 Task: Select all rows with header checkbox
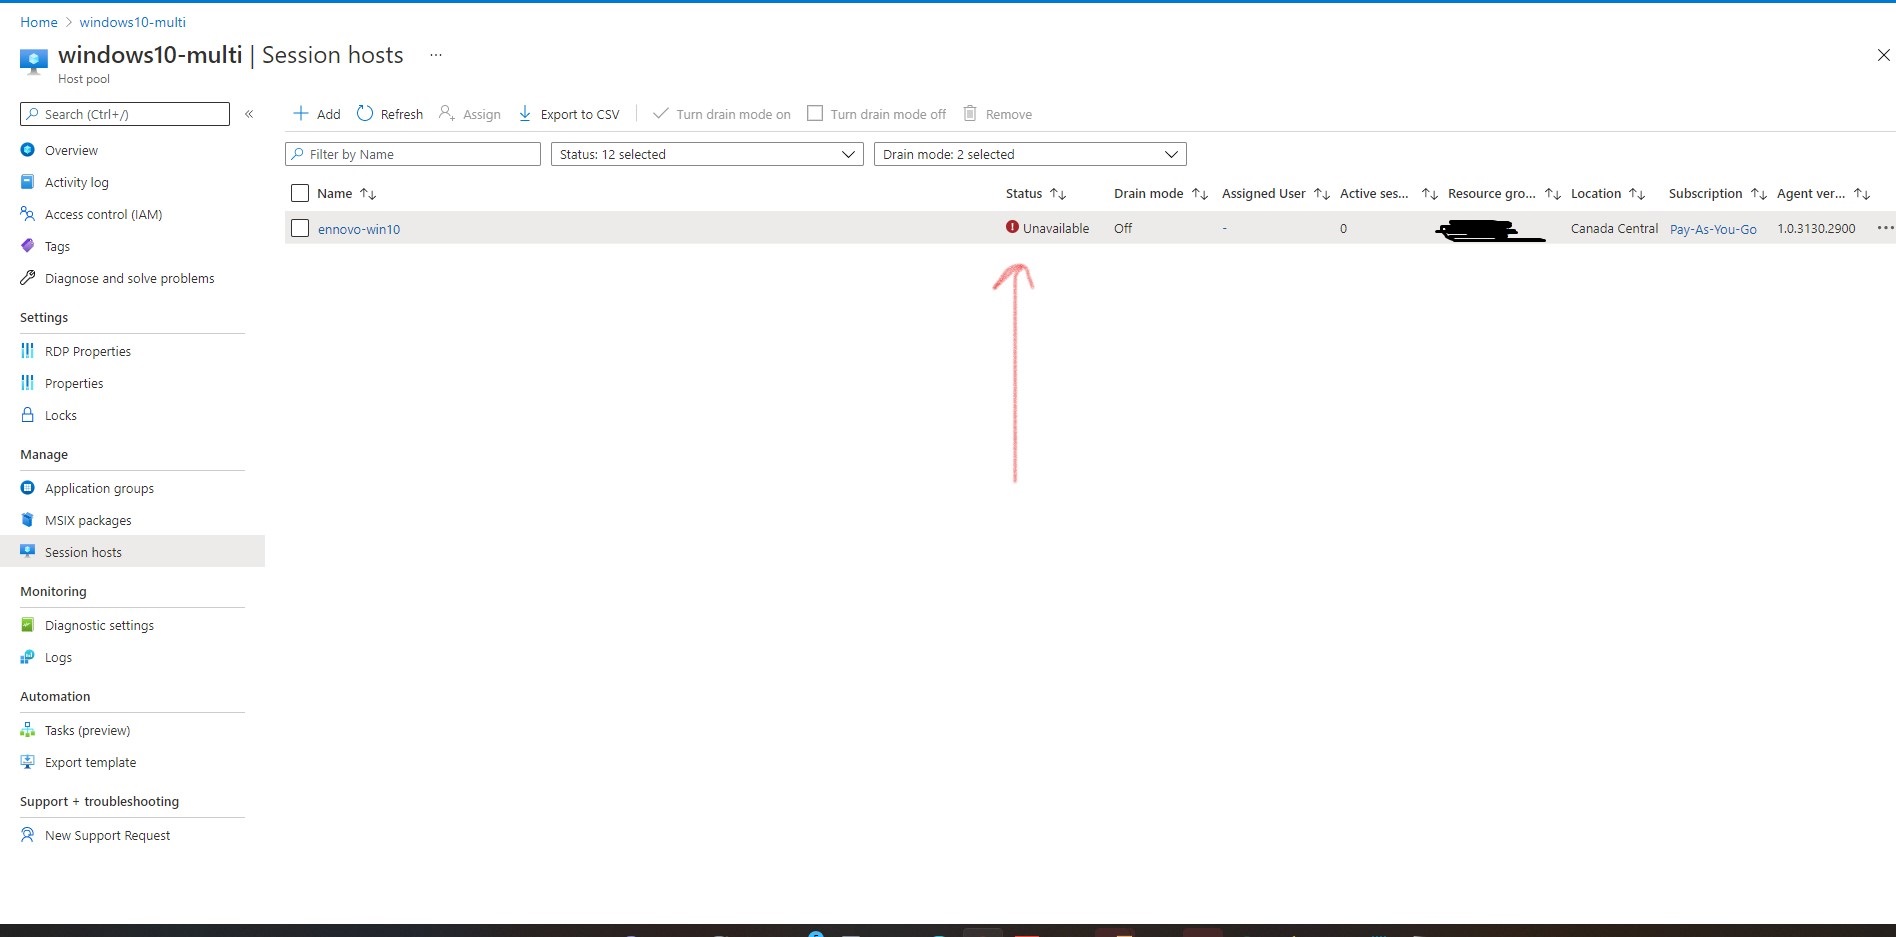[300, 193]
